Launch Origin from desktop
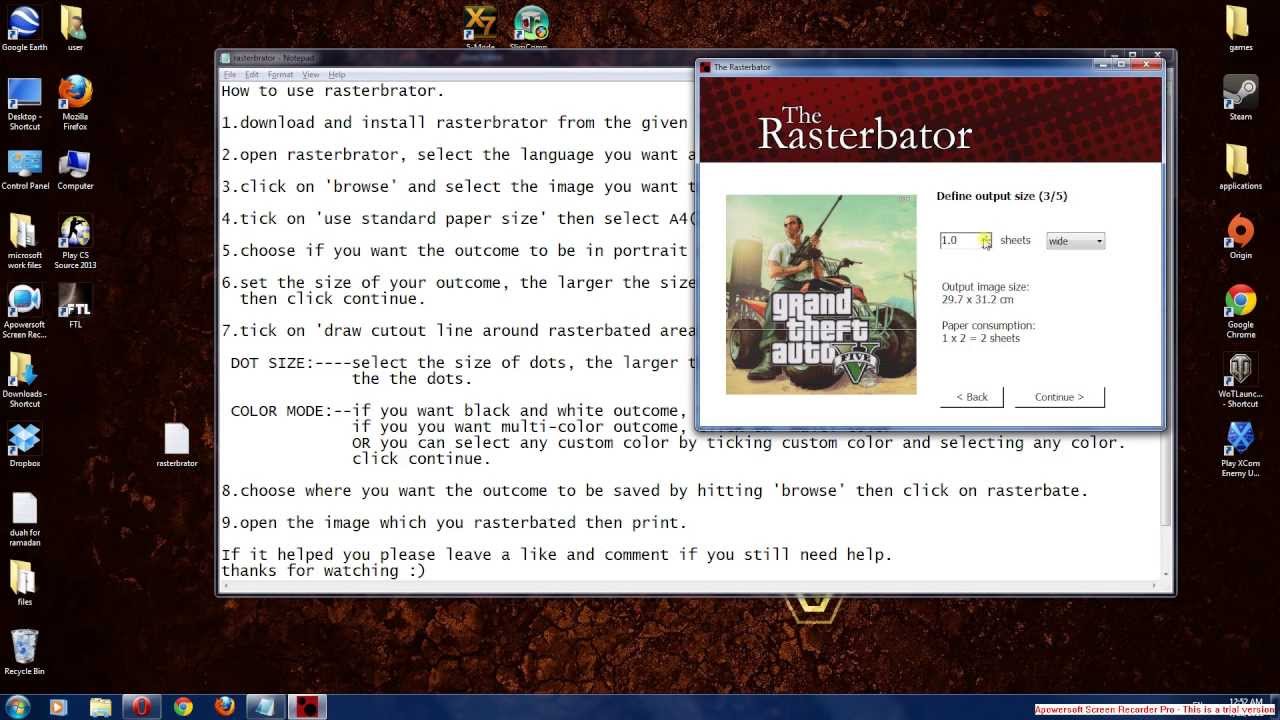 (1240, 237)
